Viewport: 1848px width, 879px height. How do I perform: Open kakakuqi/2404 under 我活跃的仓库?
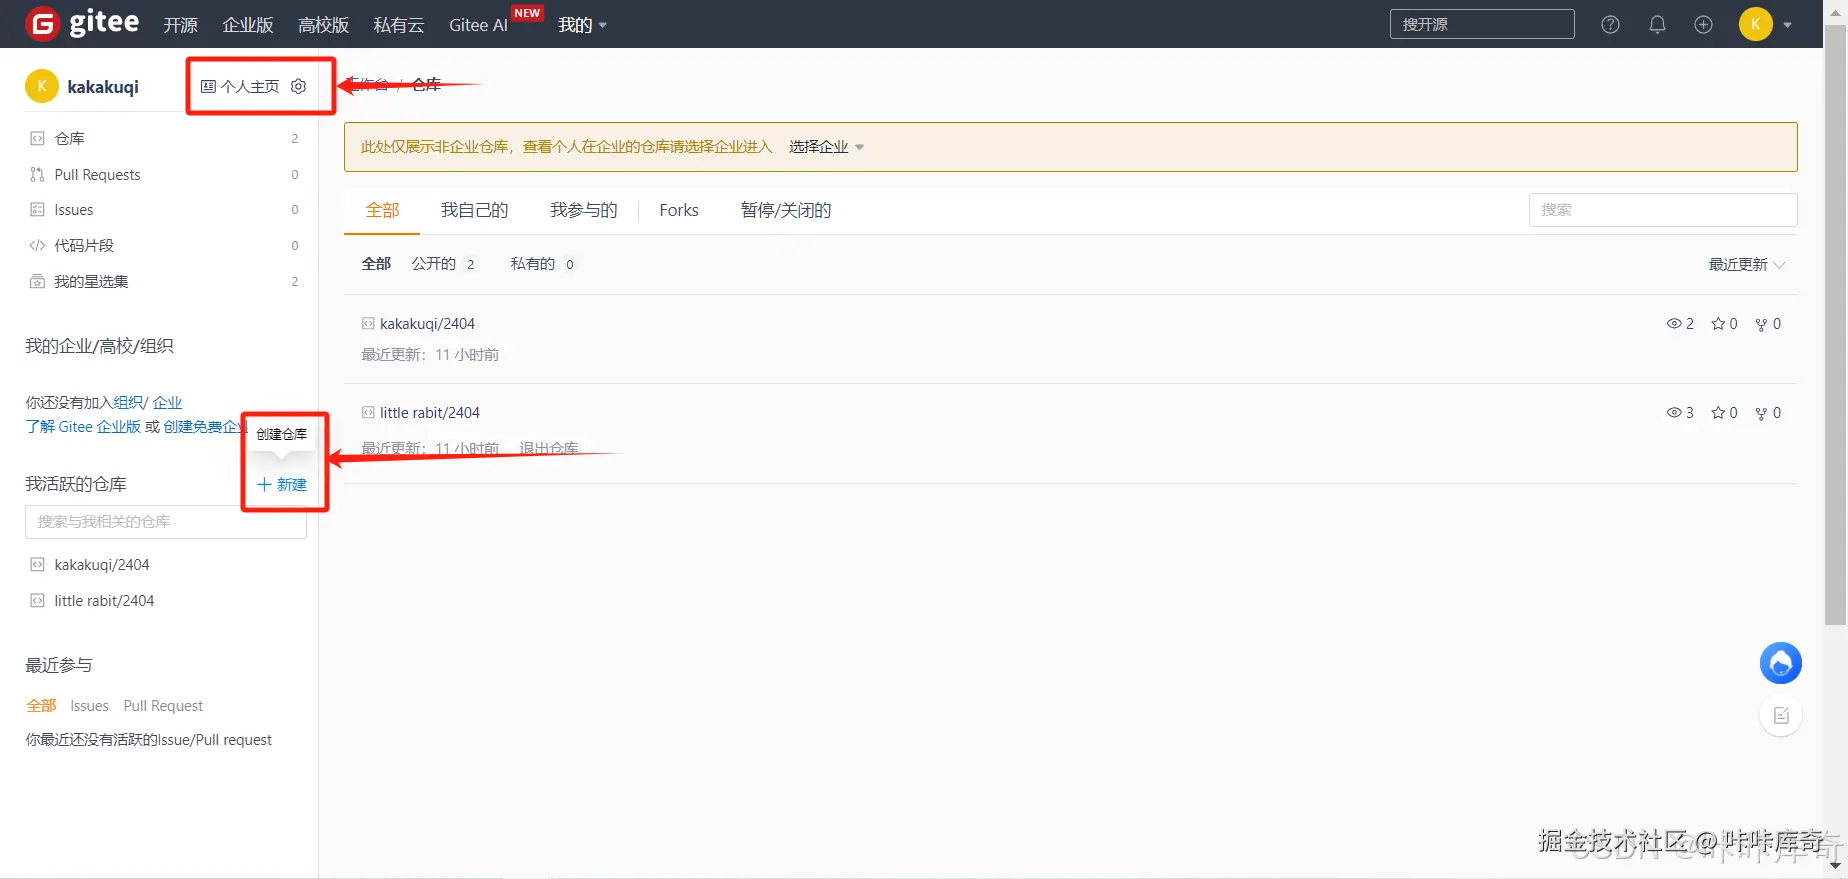(x=102, y=565)
